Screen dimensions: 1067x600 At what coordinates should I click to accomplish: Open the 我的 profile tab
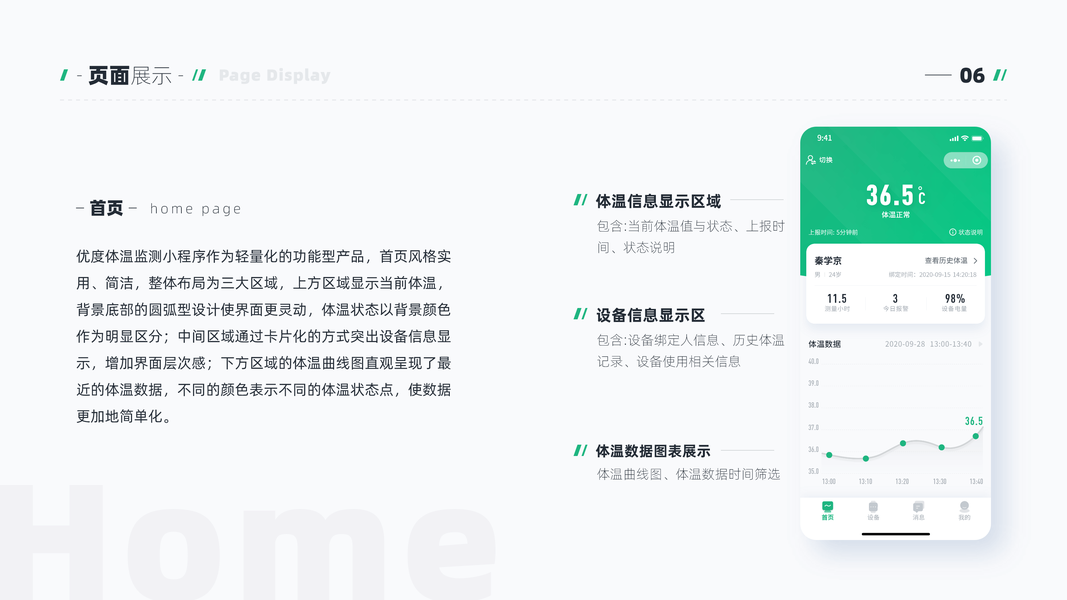pos(964,511)
